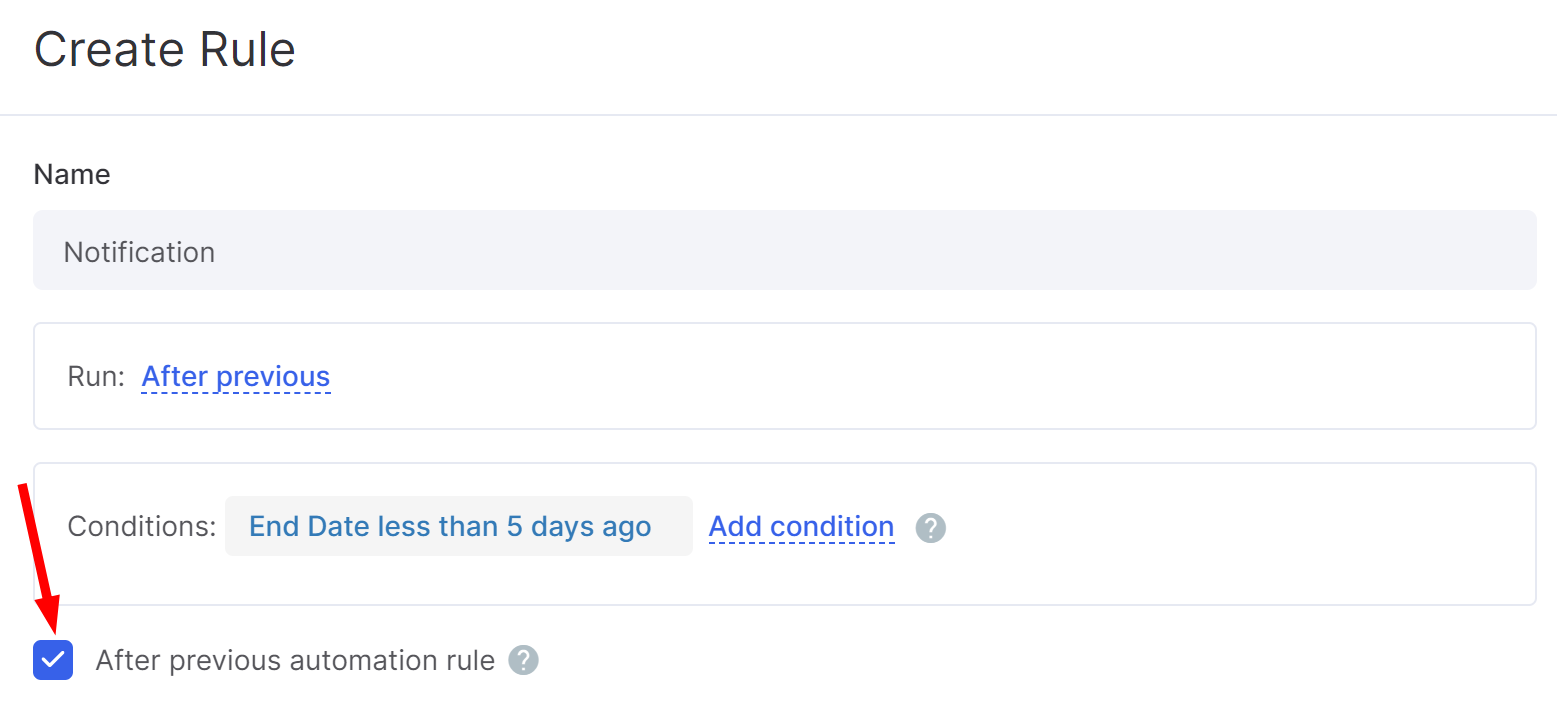The width and height of the screenshot is (1557, 715).
Task: Click the "Conditions:" label
Action: tap(142, 527)
